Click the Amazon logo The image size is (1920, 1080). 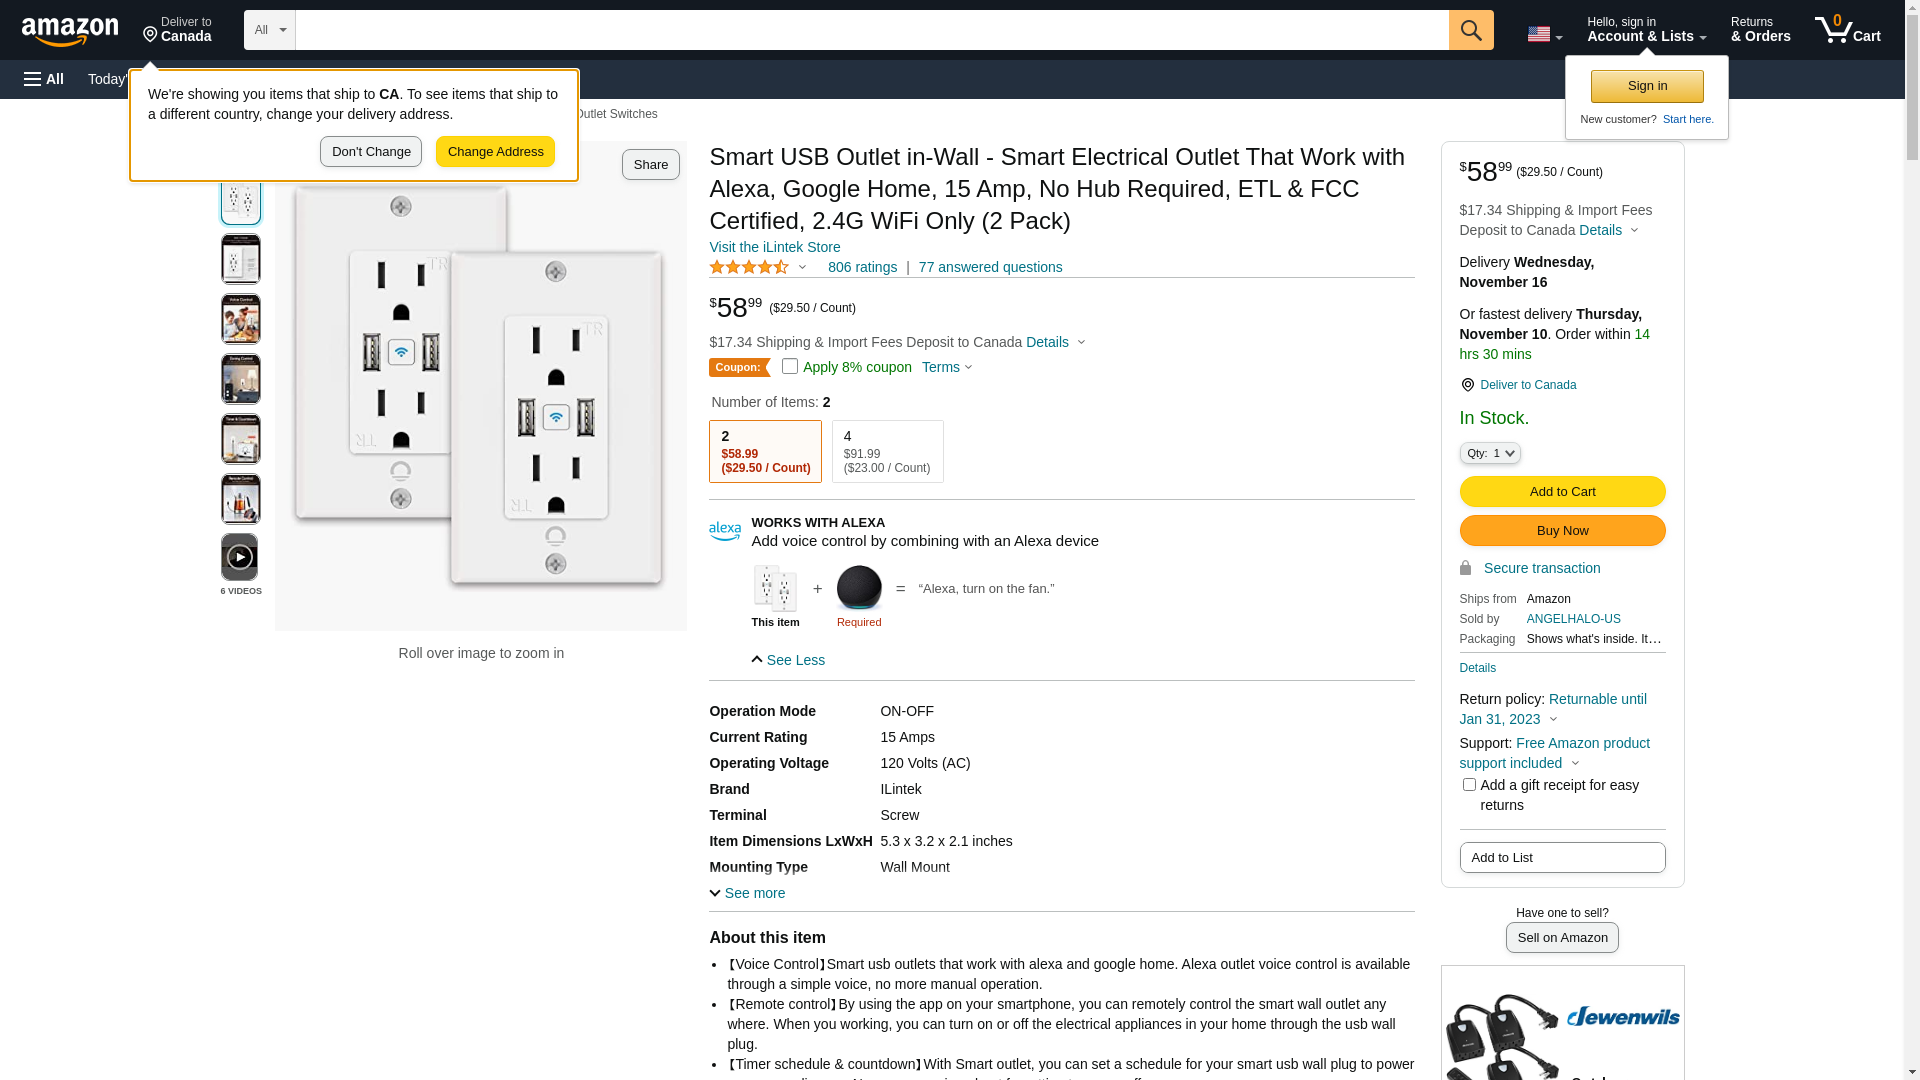pos(70,31)
